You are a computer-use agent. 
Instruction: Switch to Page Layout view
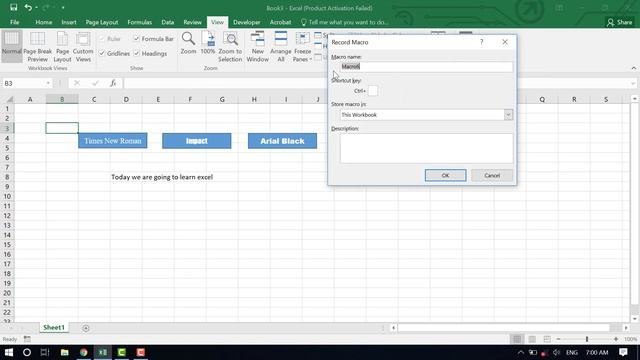tap(62, 46)
